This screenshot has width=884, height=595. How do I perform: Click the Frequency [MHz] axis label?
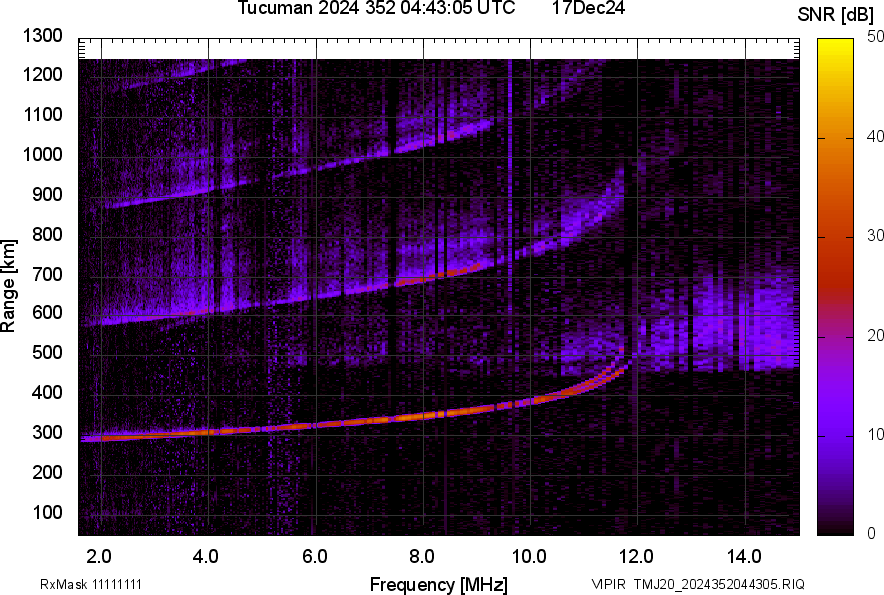click(439, 584)
